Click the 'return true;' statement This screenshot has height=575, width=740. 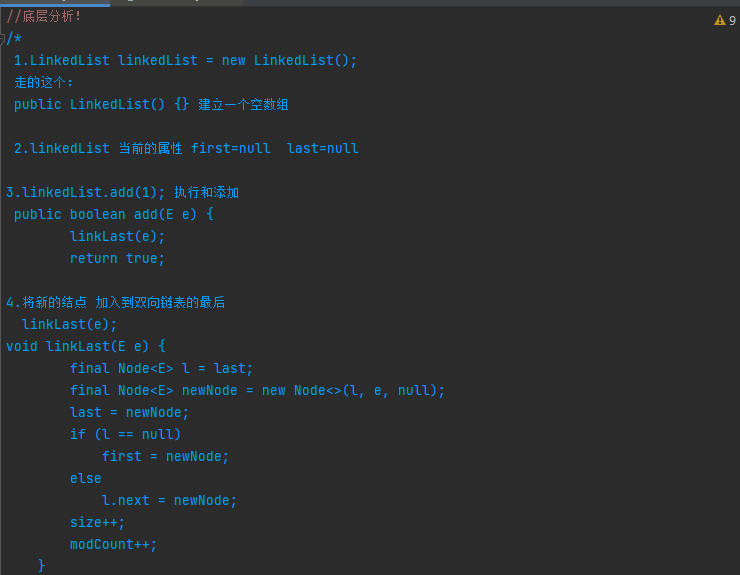[x=117, y=258]
